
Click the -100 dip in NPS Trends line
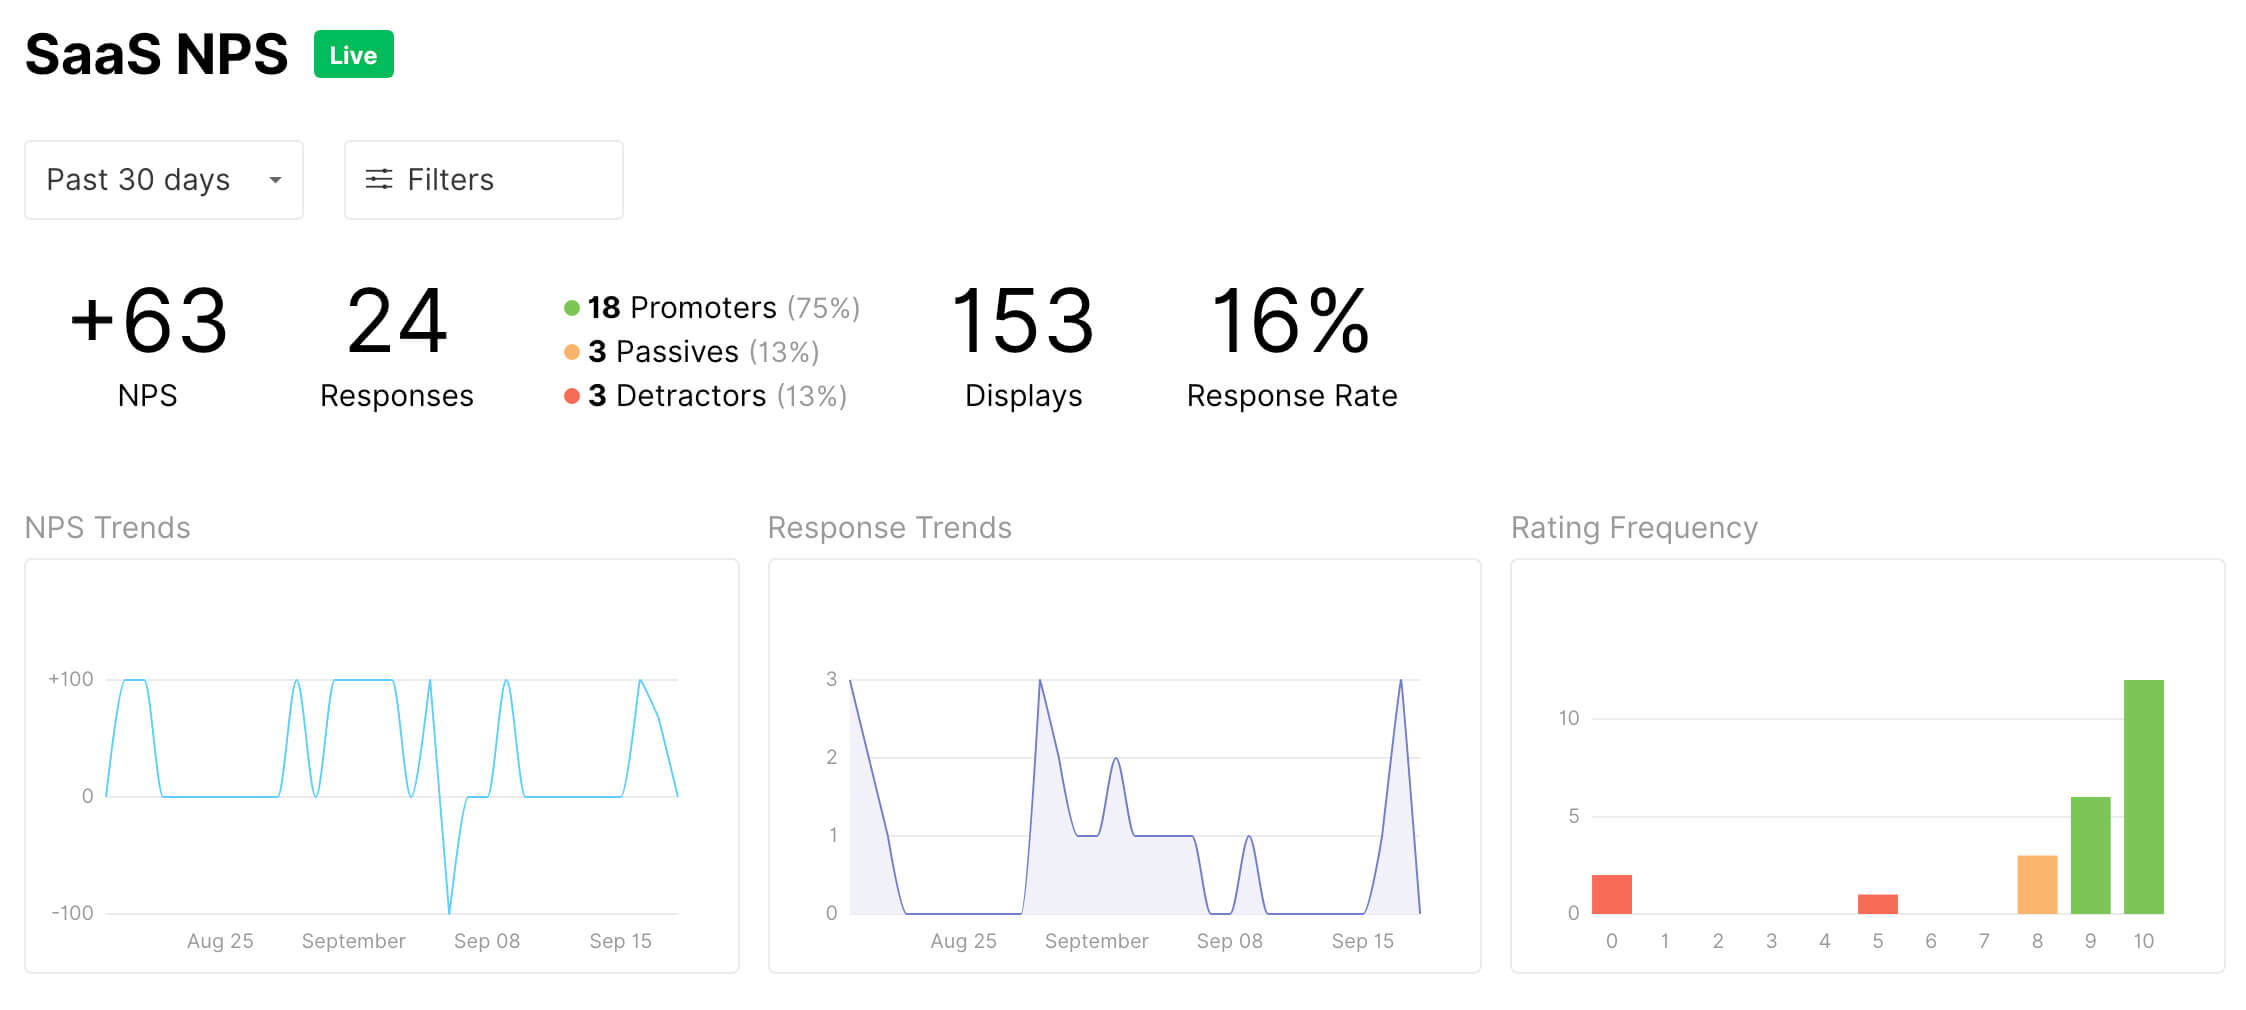coord(449,910)
